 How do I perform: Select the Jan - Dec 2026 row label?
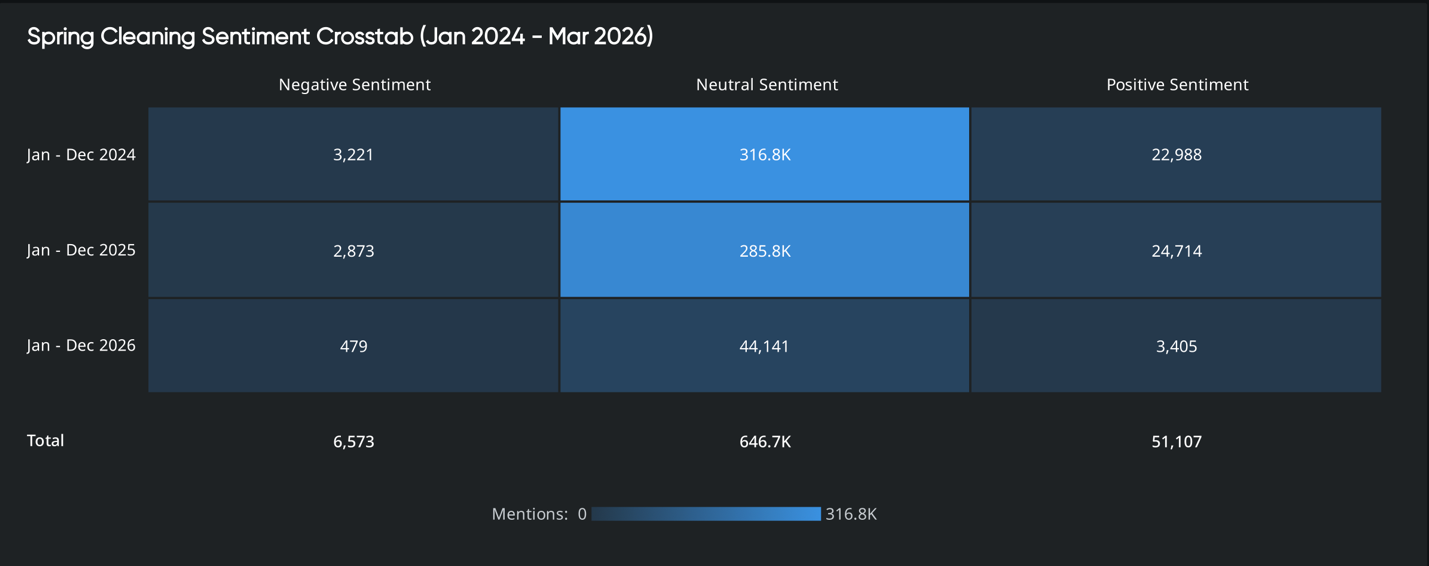[x=81, y=345]
